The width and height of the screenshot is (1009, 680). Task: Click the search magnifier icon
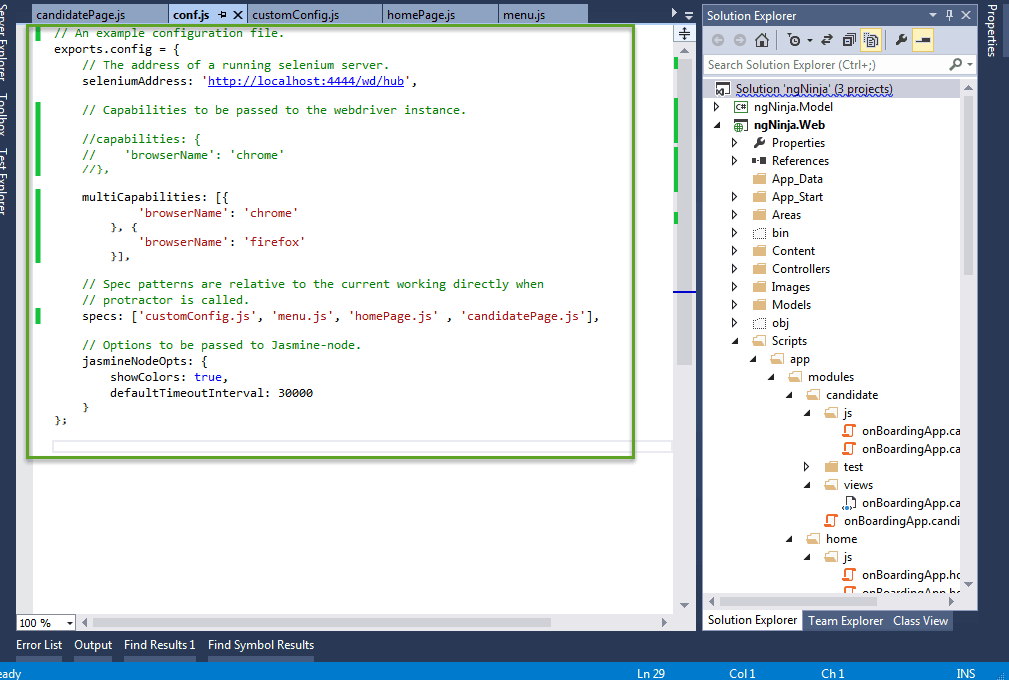[x=956, y=64]
